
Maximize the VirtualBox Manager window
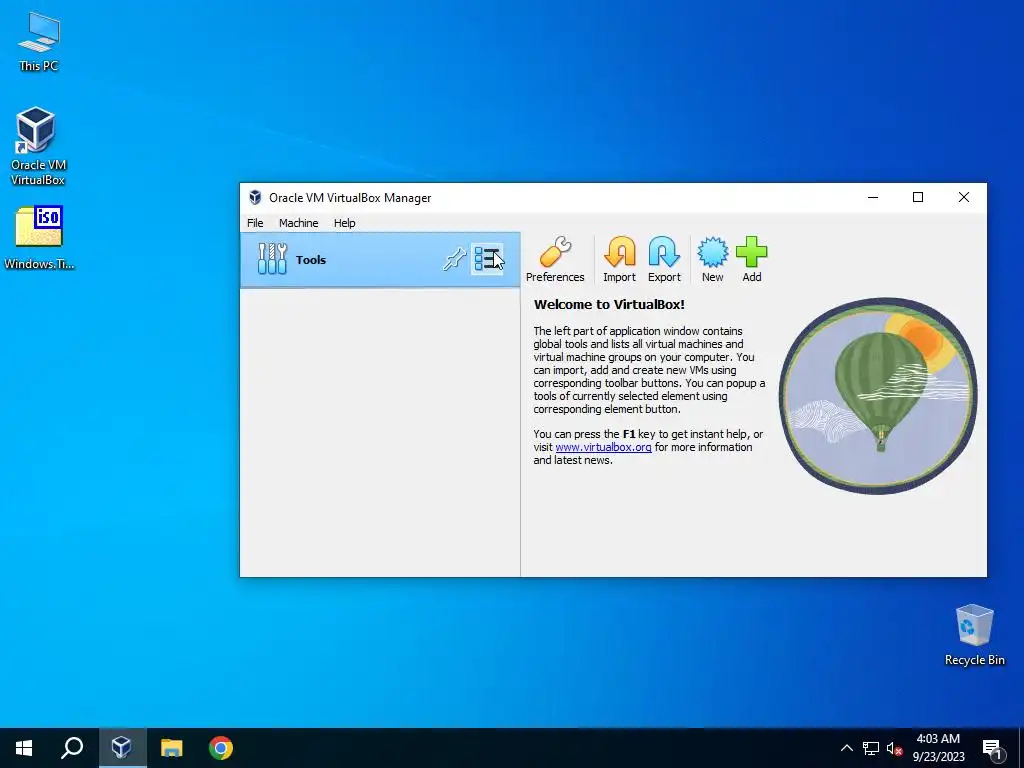tap(918, 197)
